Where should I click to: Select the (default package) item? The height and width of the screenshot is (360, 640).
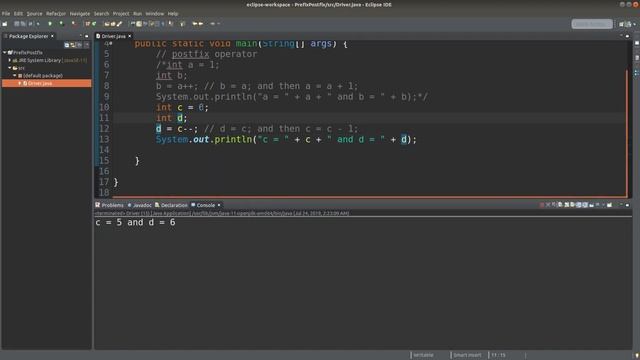[x=43, y=76]
